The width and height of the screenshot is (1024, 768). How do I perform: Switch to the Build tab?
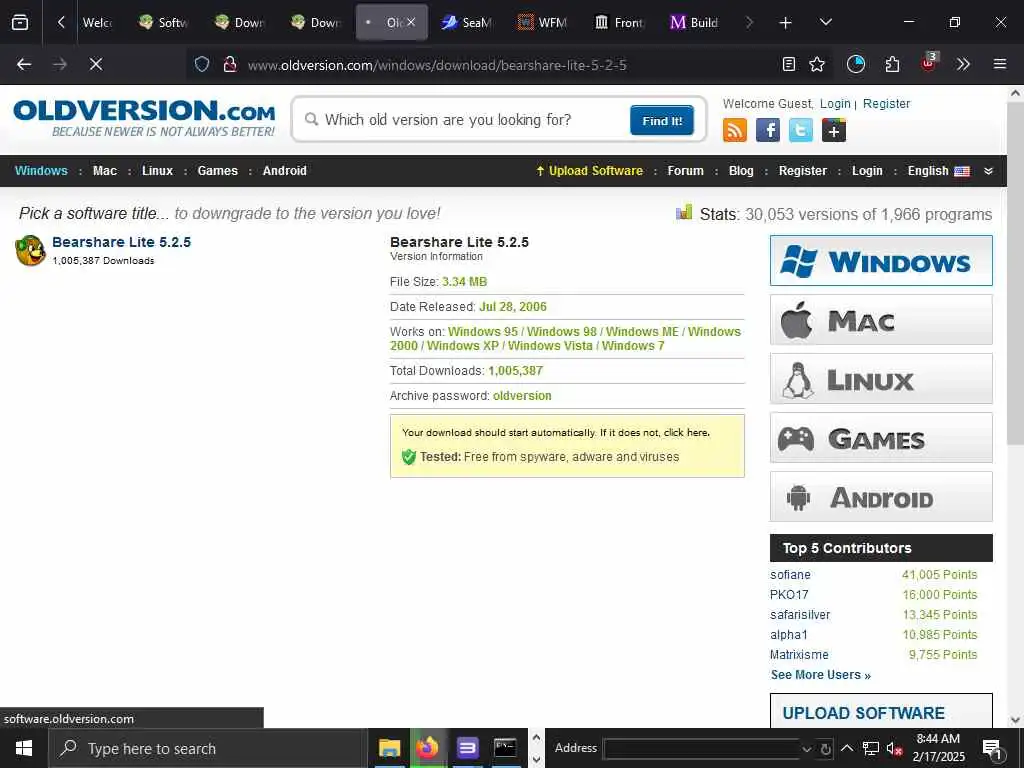[x=695, y=22]
